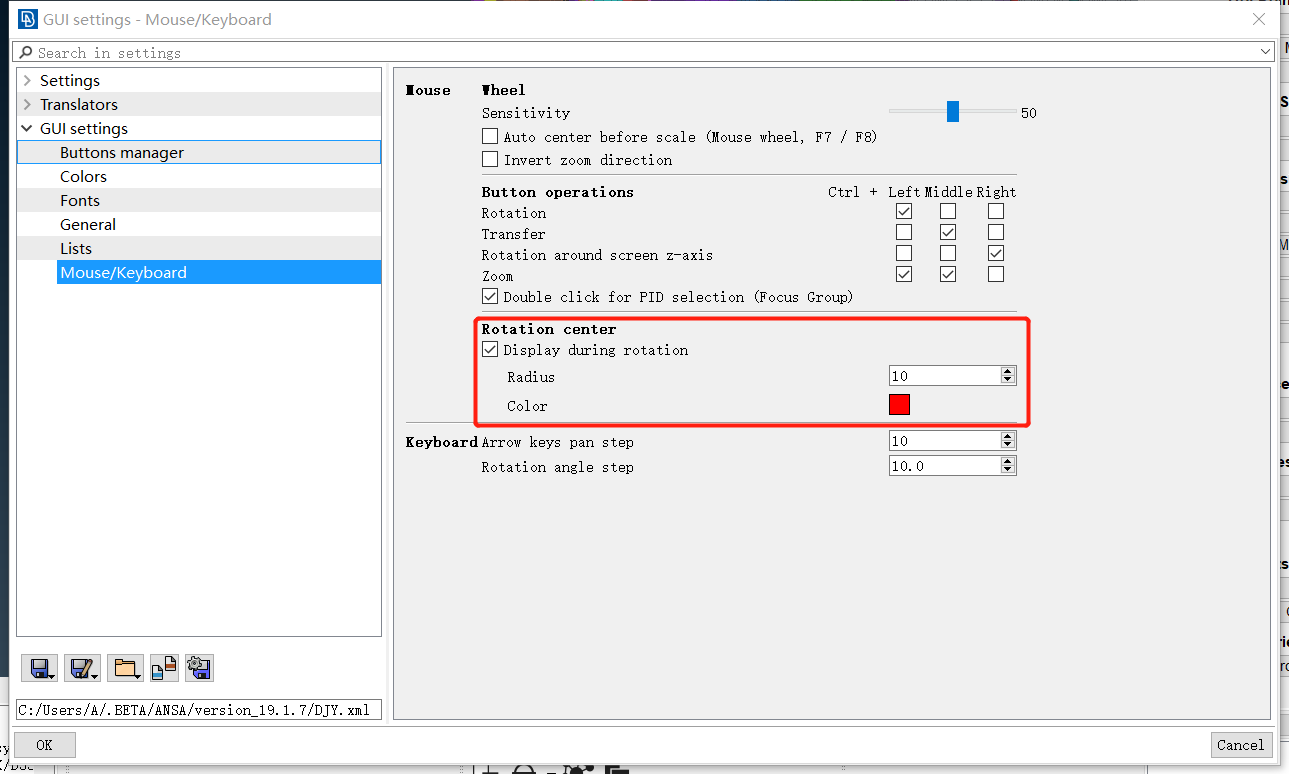
Task: Click the DJY.xml settings file path field
Action: tap(198, 710)
